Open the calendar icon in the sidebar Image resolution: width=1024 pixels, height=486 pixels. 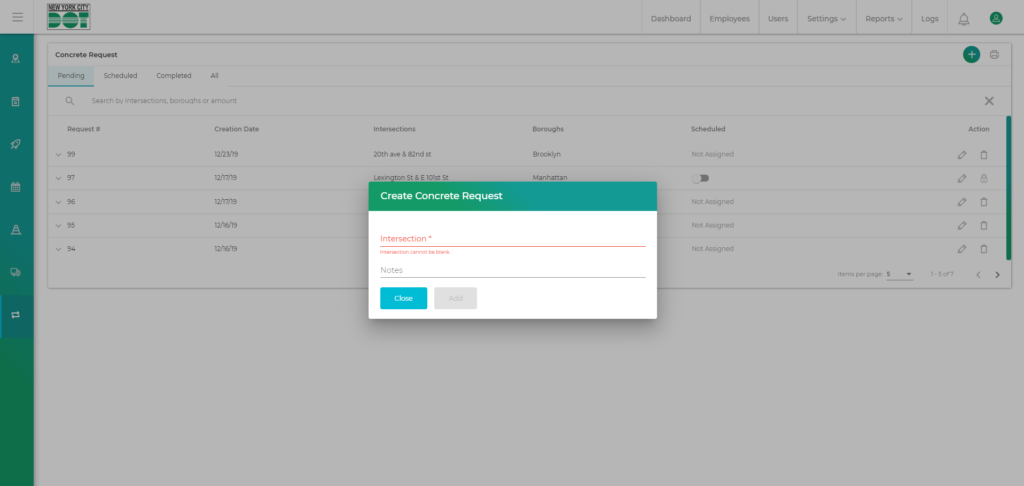coord(16,186)
